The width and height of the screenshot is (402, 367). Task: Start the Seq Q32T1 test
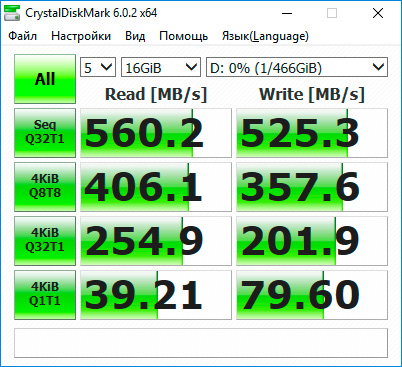(x=45, y=133)
